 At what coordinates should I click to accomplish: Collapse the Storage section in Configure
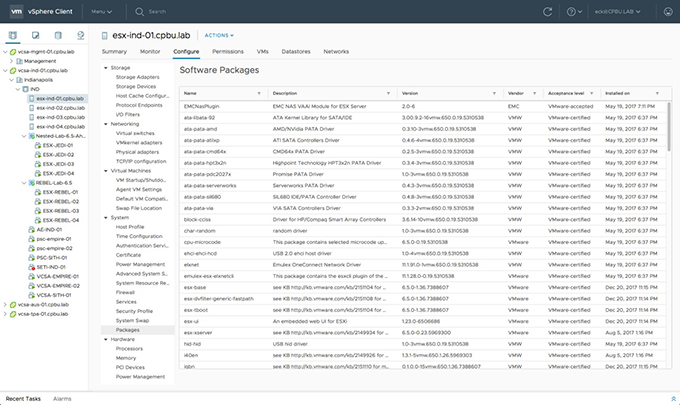click(105, 68)
